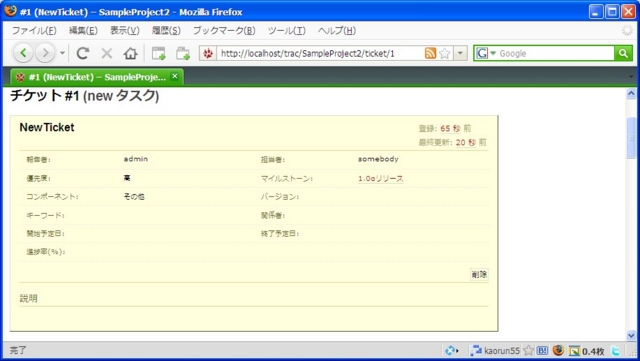Image resolution: width=640 pixels, height=361 pixels.
Task: Click the 説明 description label
Action: click(29, 299)
